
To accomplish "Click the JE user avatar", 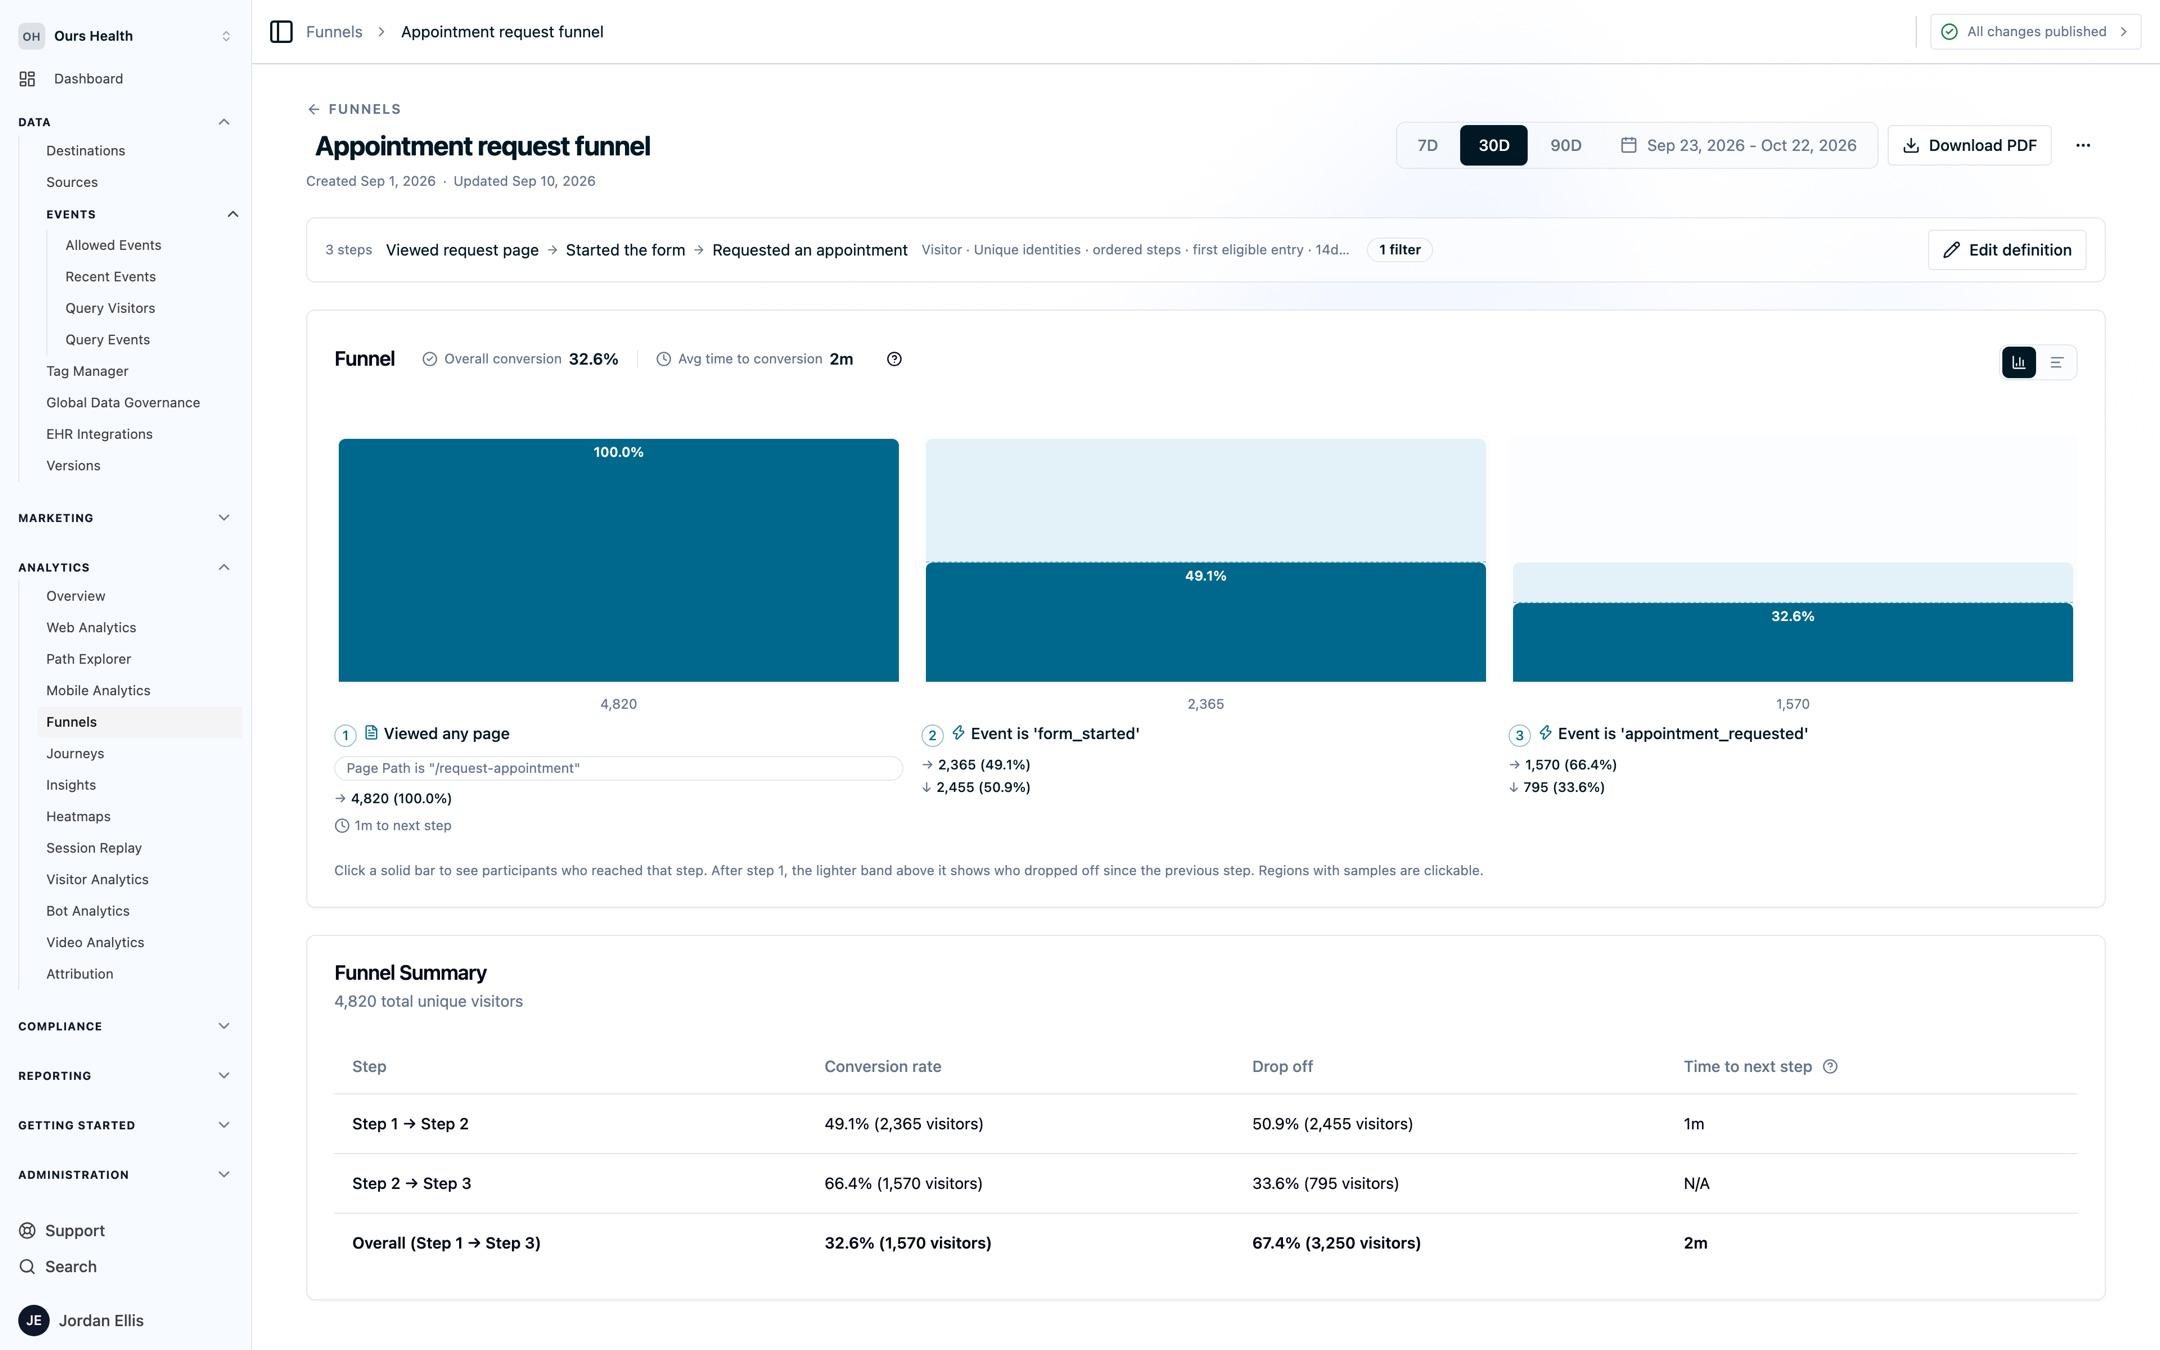I will tap(34, 1320).
